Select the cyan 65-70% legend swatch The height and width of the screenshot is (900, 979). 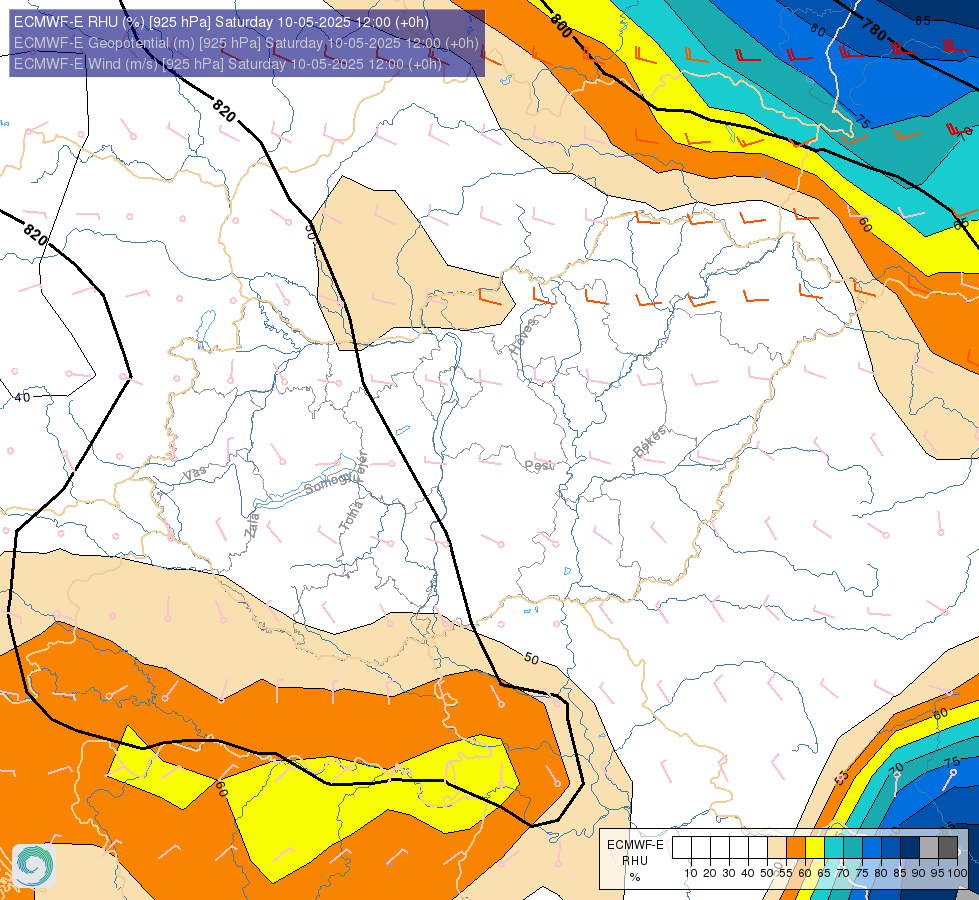(834, 848)
